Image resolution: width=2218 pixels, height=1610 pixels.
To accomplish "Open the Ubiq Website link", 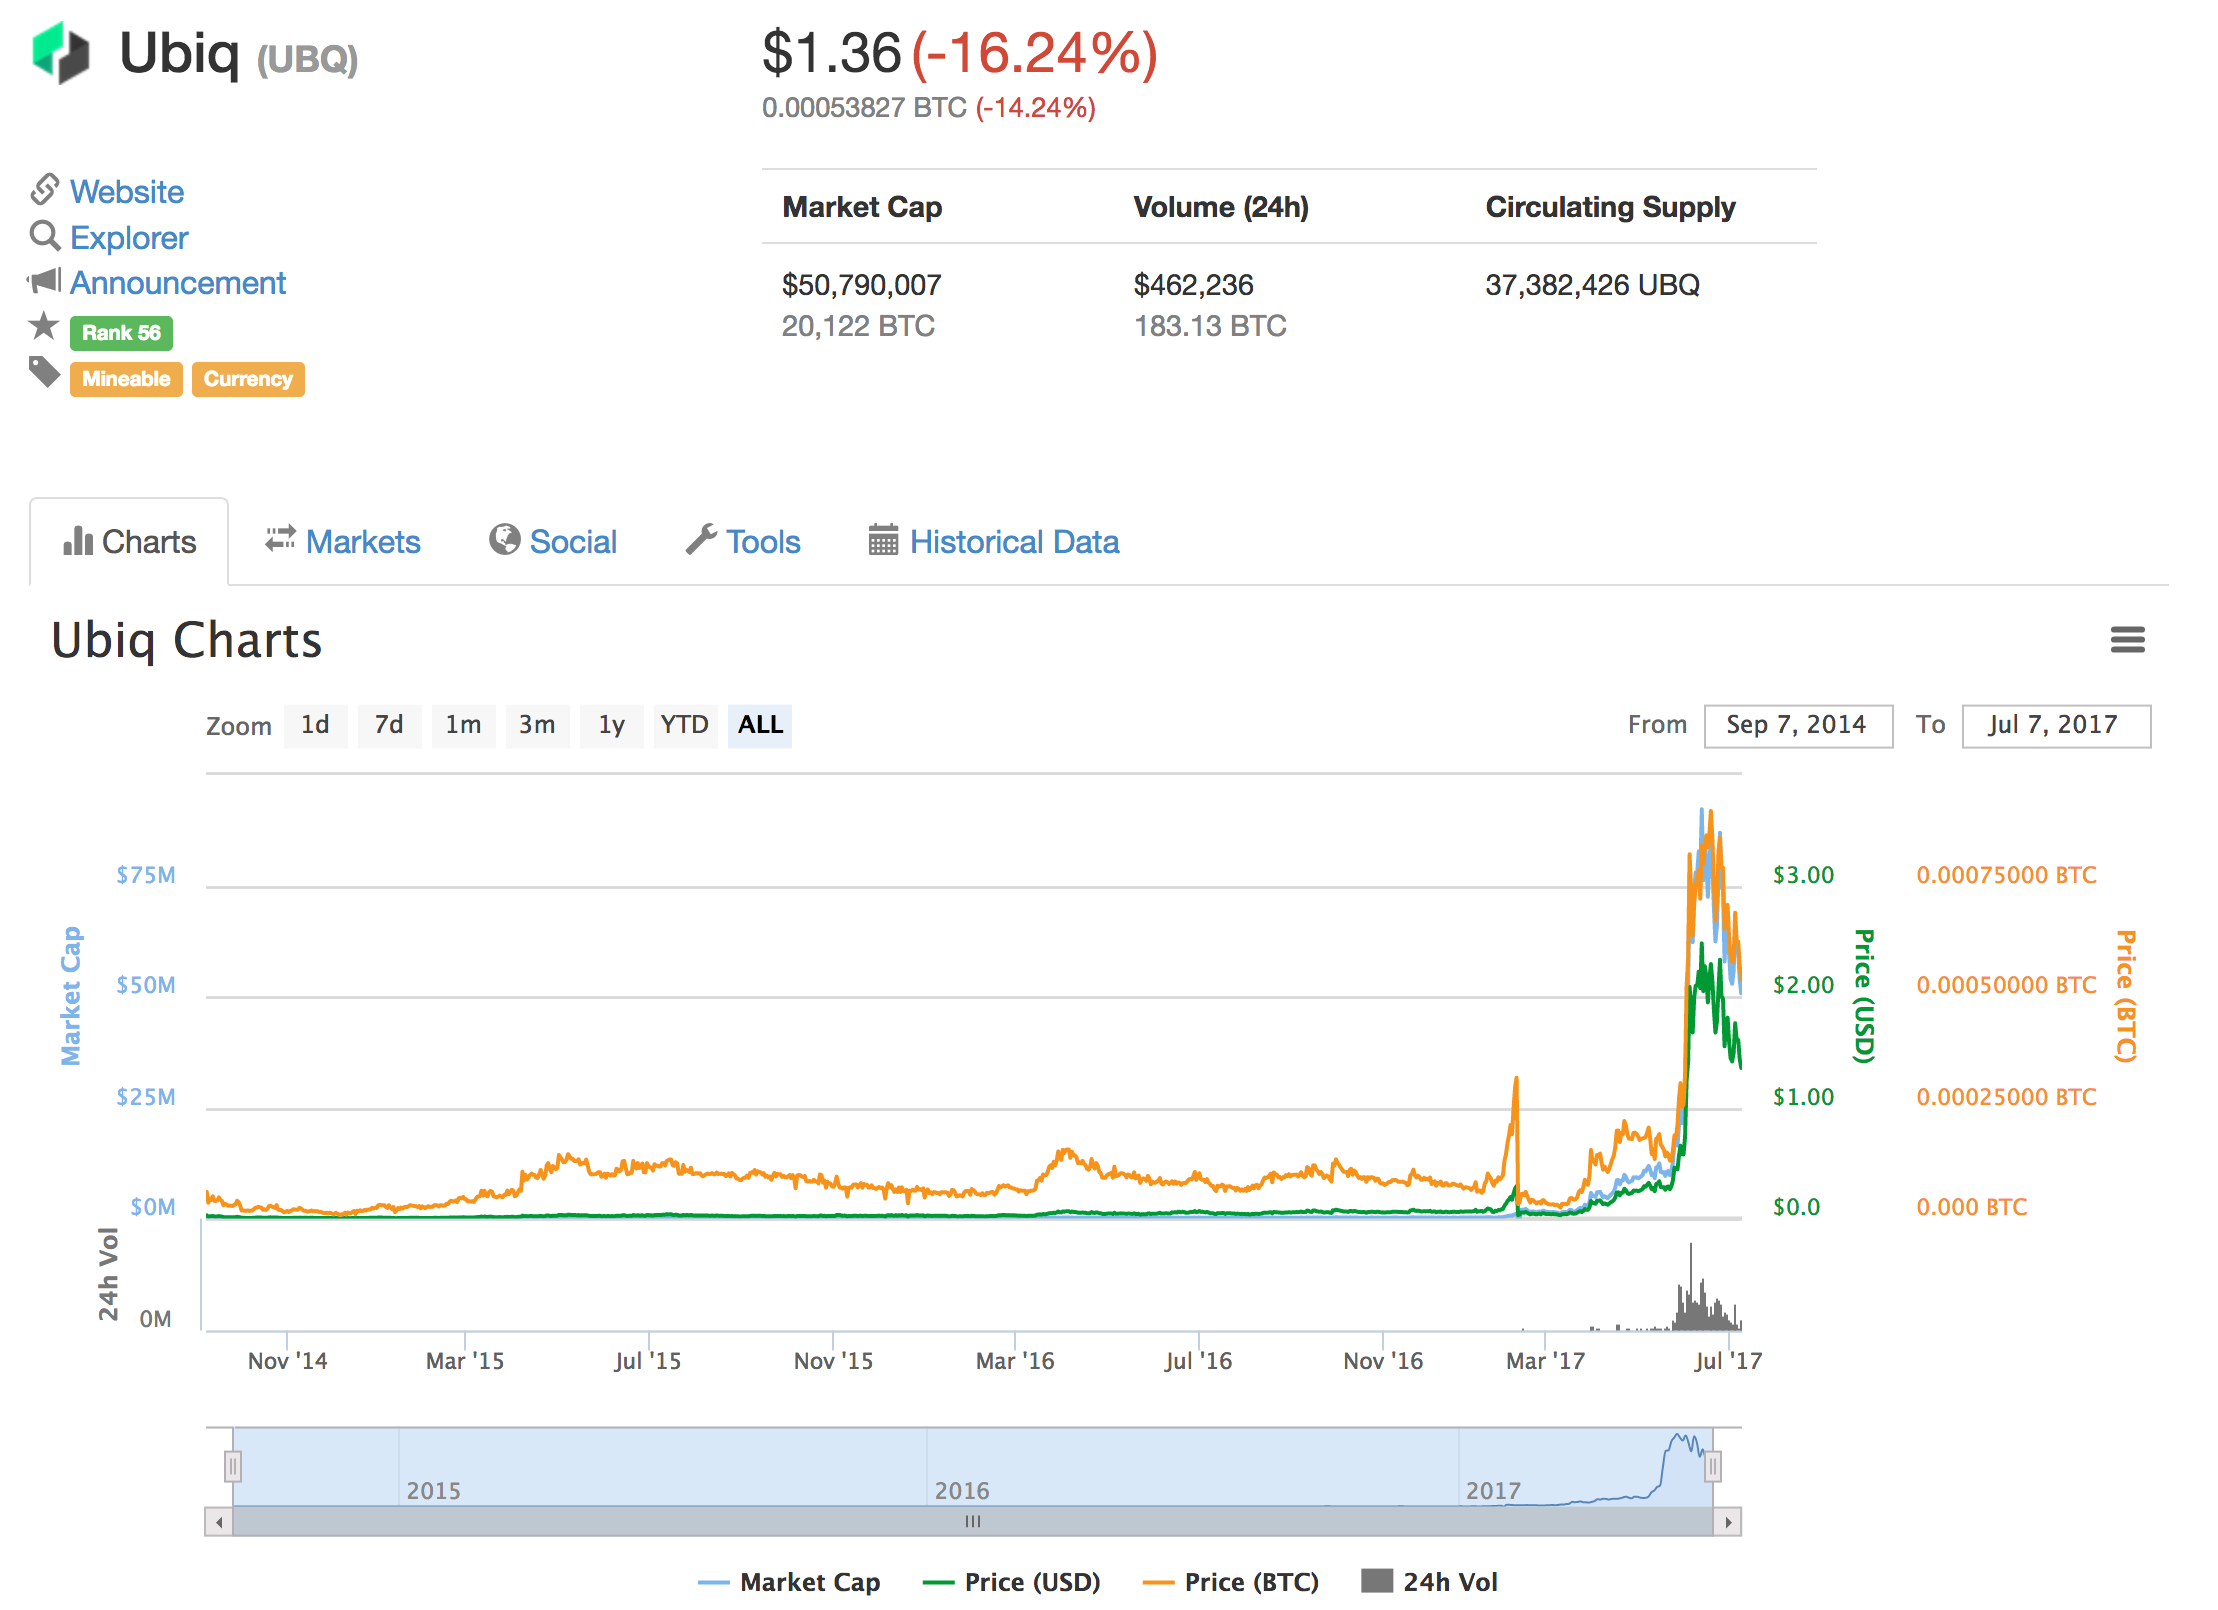I will (x=127, y=191).
